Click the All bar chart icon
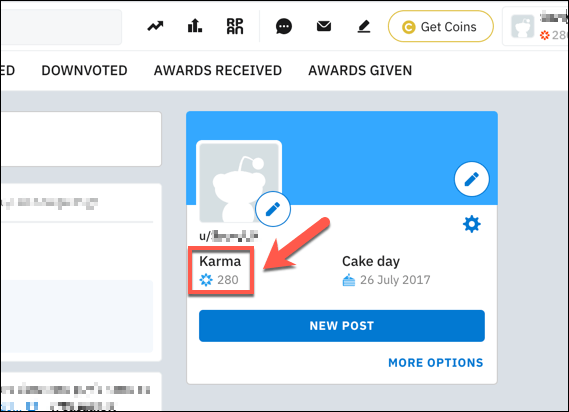569x412 pixels. coord(195,26)
